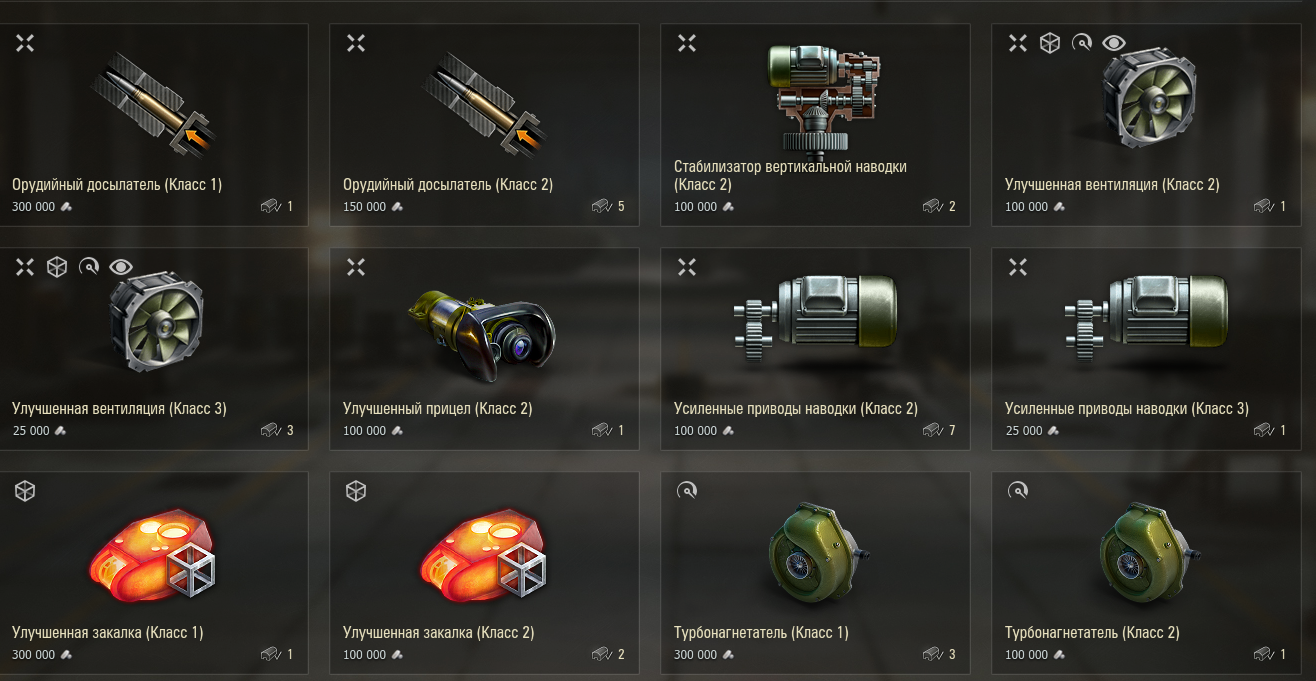Click the cube category icon on Улучшенная закалка (Класс 1)
The image size is (1316, 681).
(x=25, y=491)
